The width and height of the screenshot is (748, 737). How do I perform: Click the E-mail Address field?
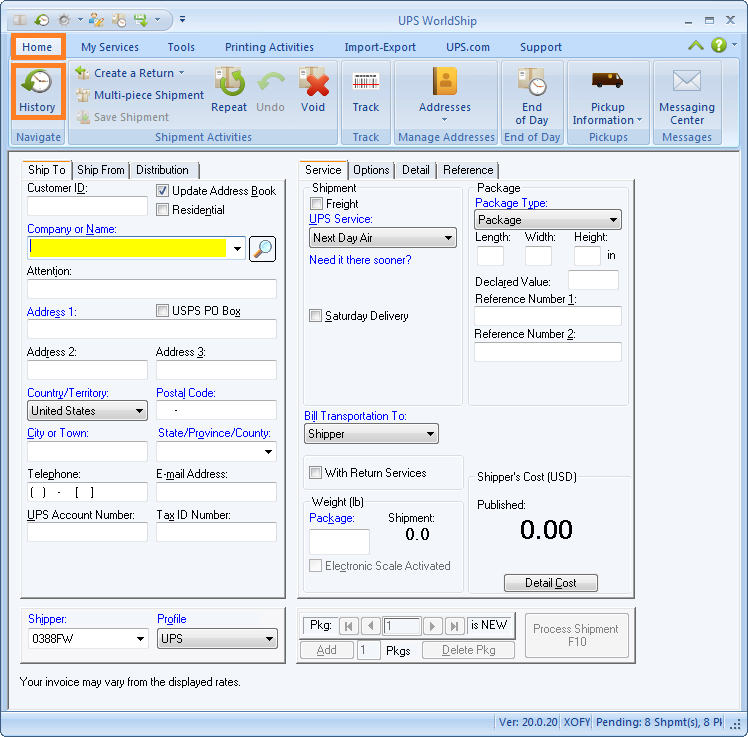click(217, 492)
